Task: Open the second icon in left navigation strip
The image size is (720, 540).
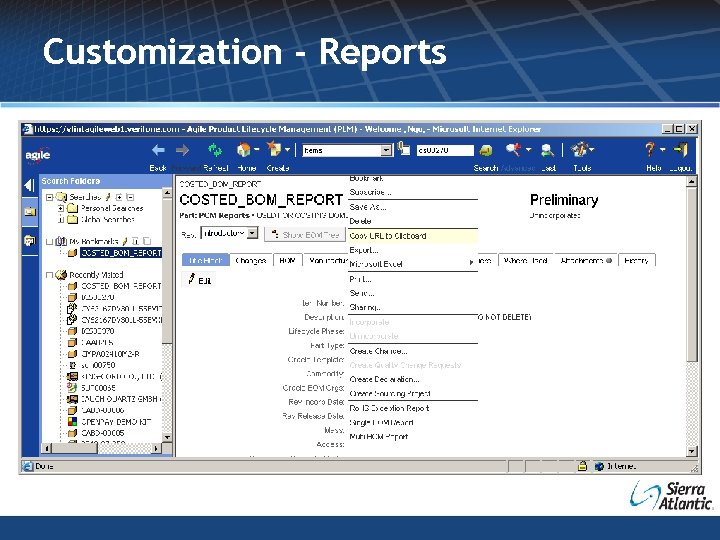Action: (30, 241)
